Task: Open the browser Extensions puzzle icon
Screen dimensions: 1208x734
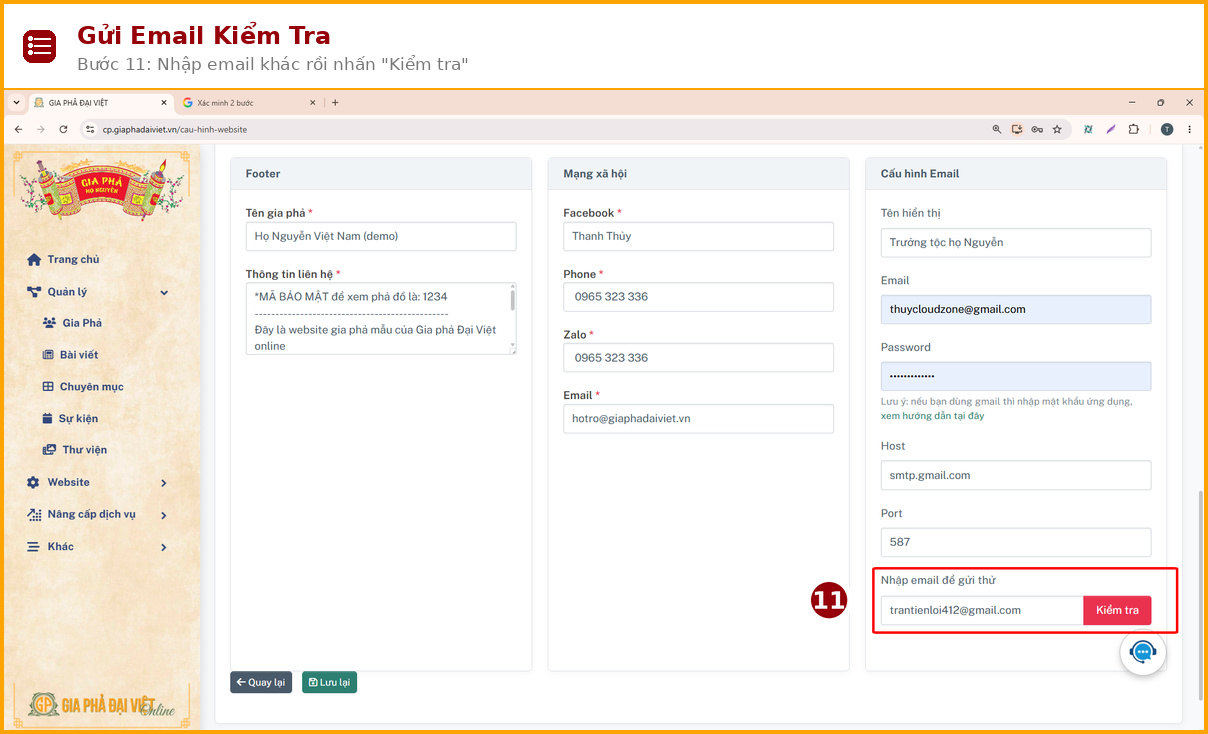Action: [1134, 129]
